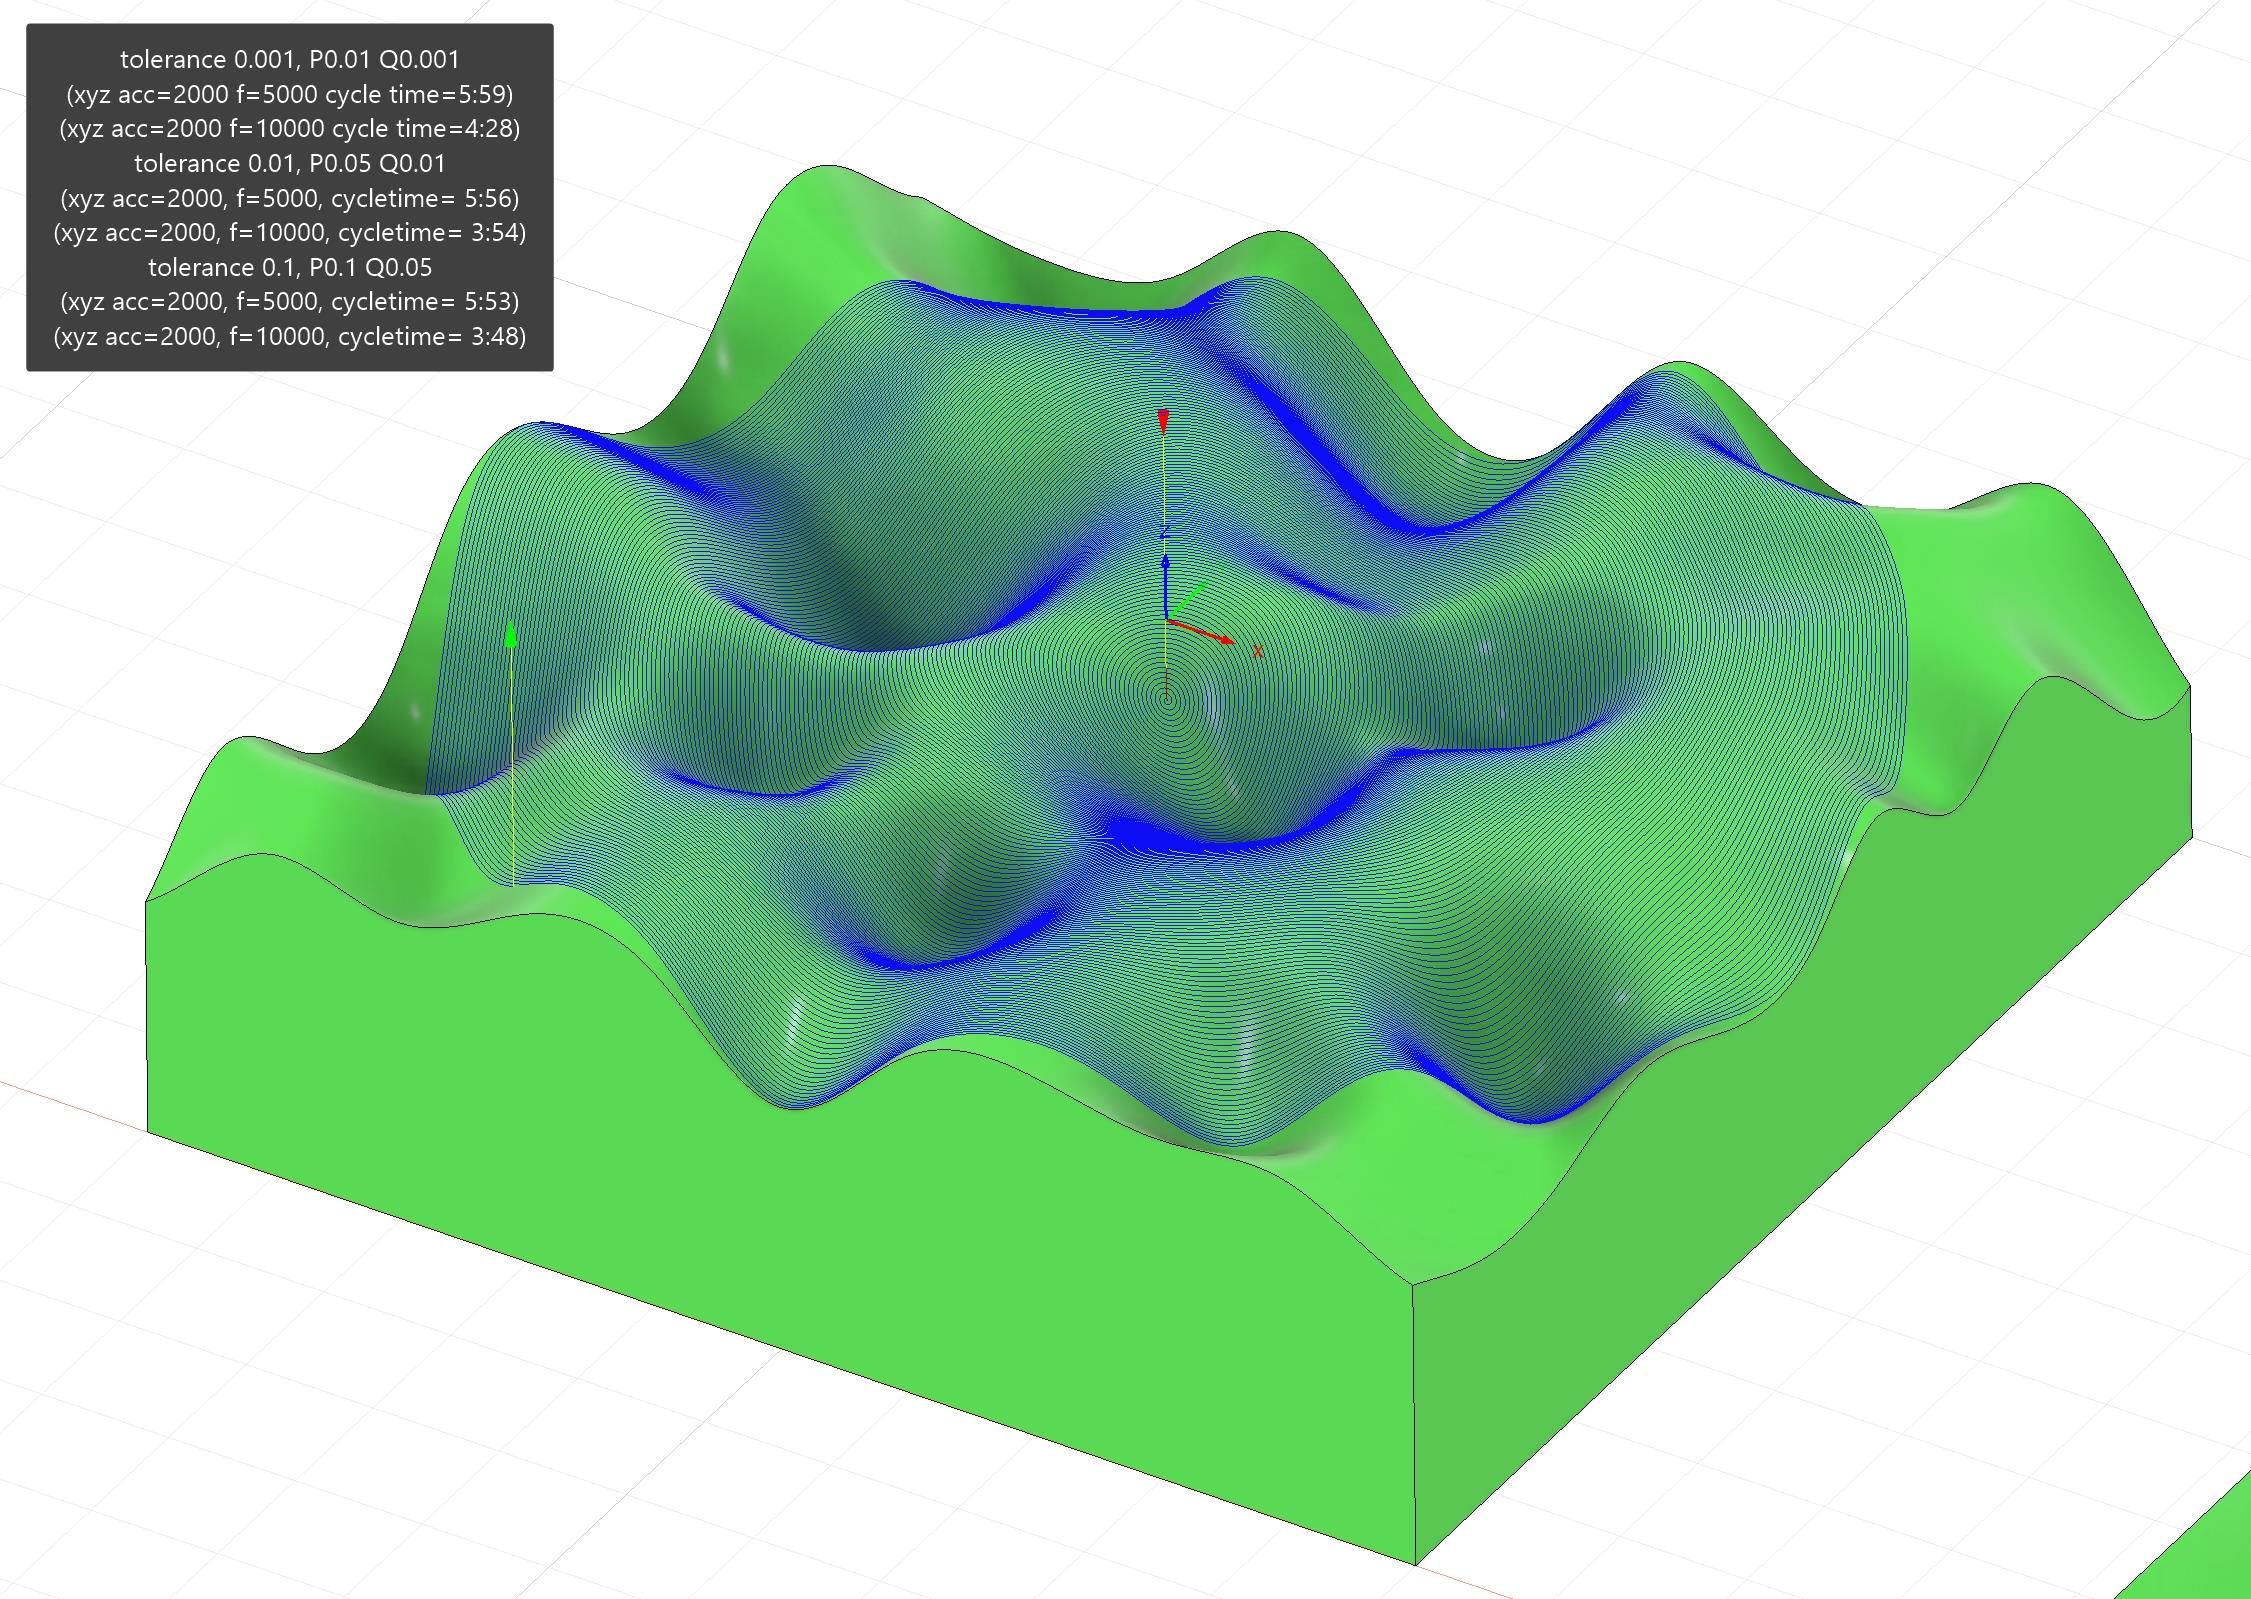The width and height of the screenshot is (2251, 1599).
Task: Select the 'tolerance 0.1, P0.1 Q0.05' line
Action: coord(290,267)
